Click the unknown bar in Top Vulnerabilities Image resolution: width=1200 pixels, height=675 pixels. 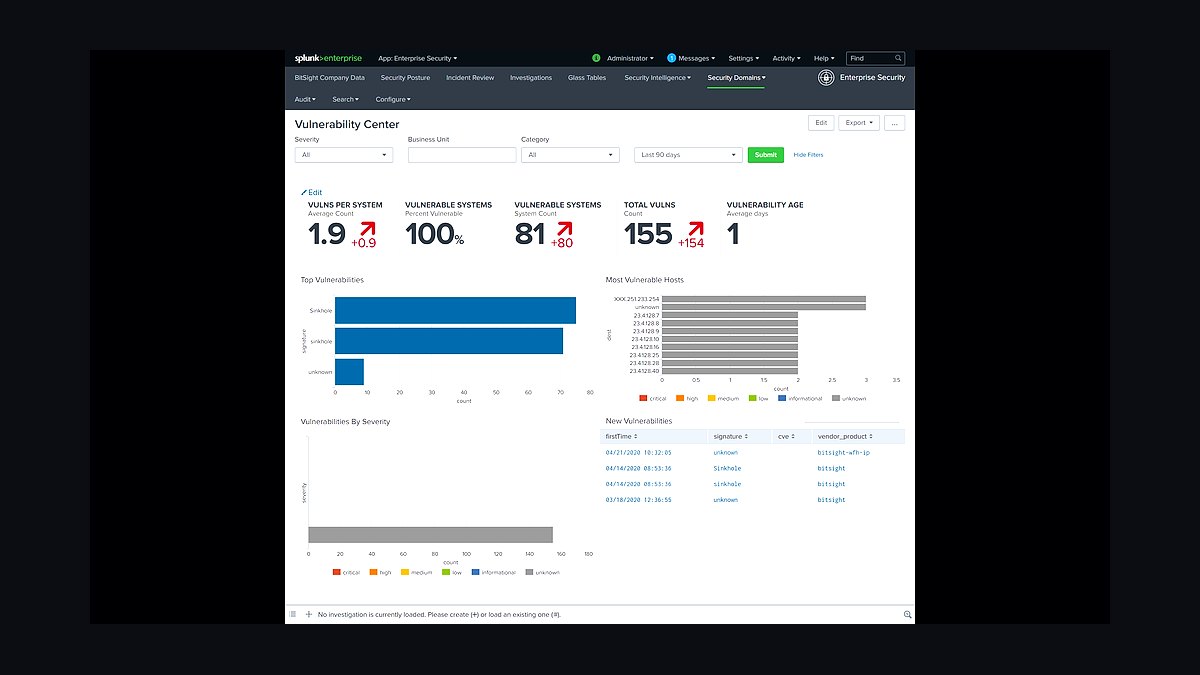point(349,372)
